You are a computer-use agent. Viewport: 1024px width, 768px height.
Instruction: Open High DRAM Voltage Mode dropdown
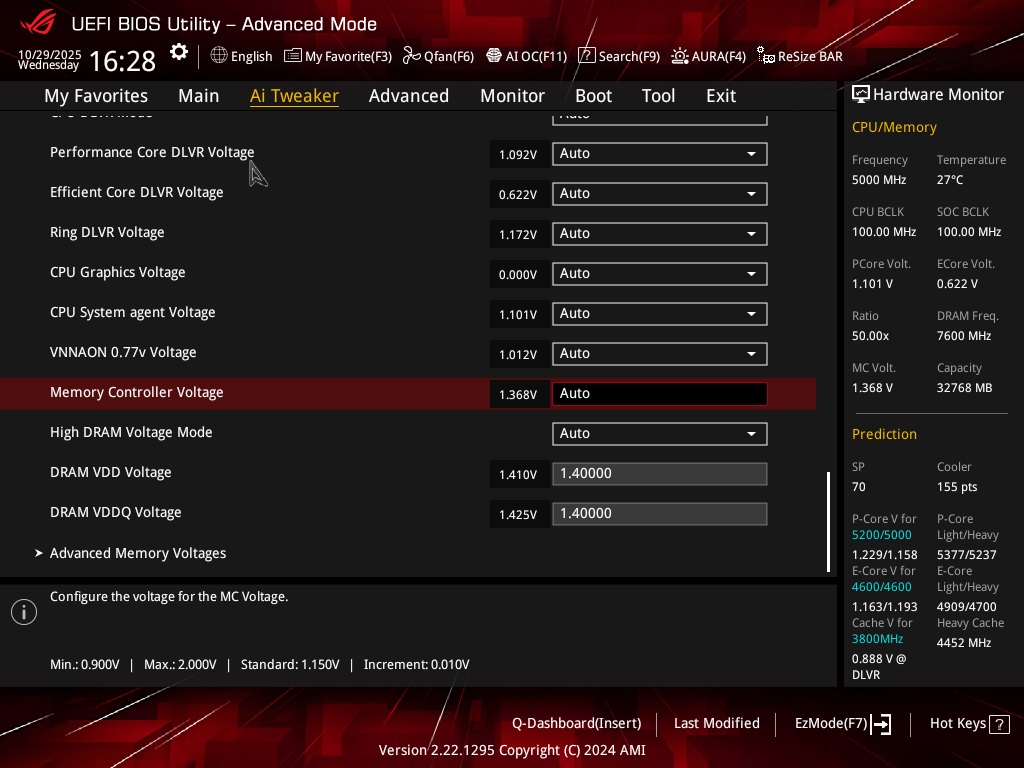point(660,434)
